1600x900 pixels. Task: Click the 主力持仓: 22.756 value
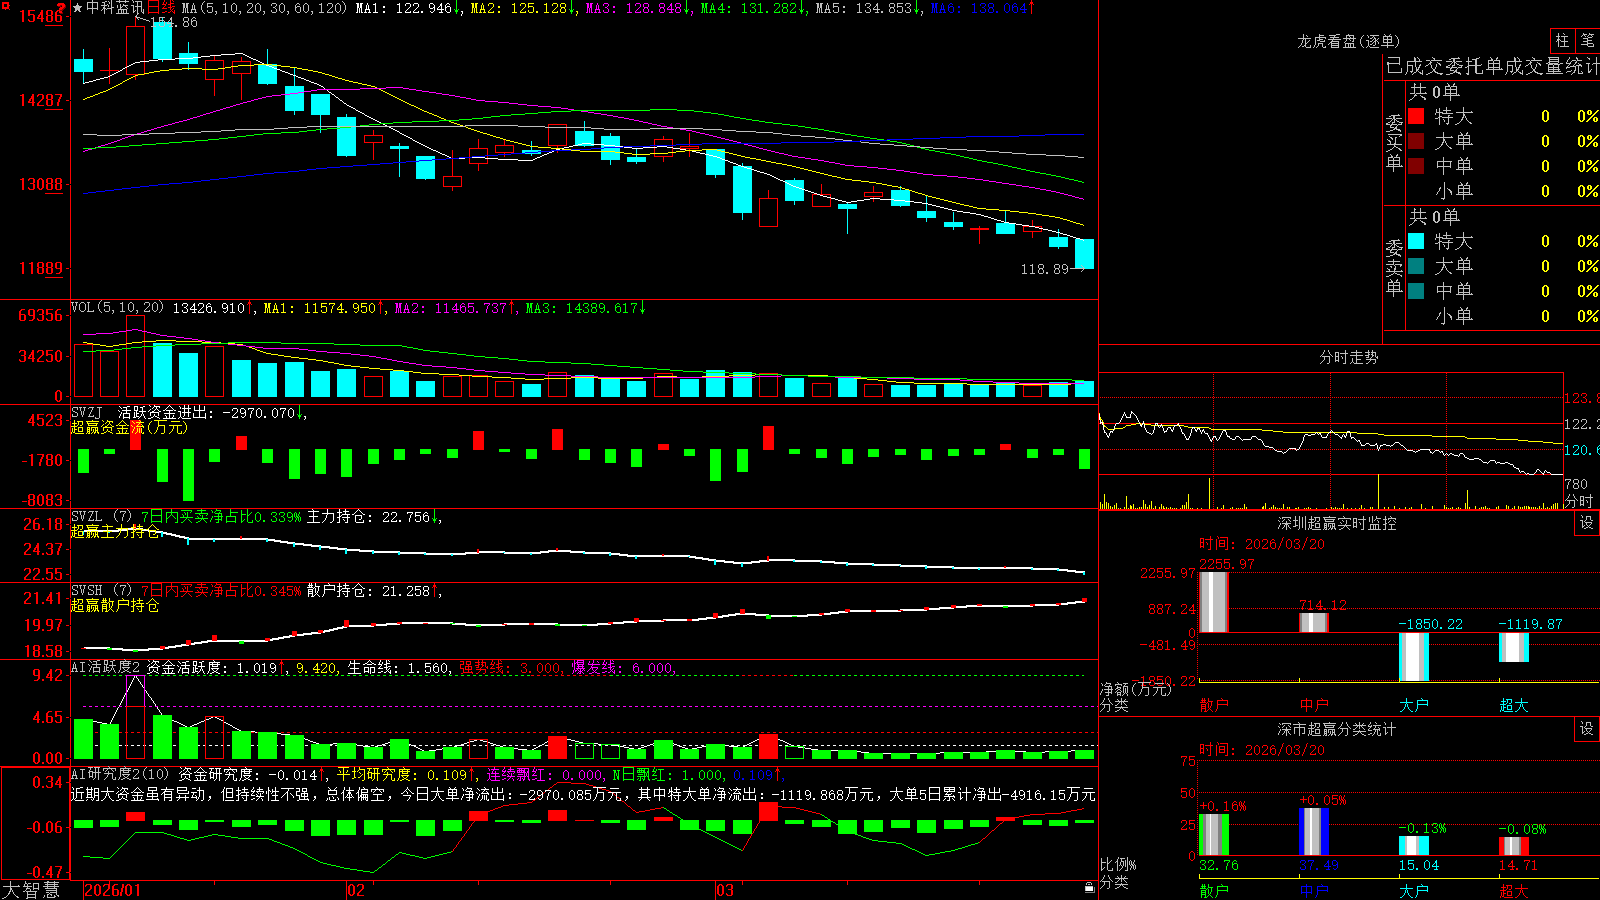(372, 517)
